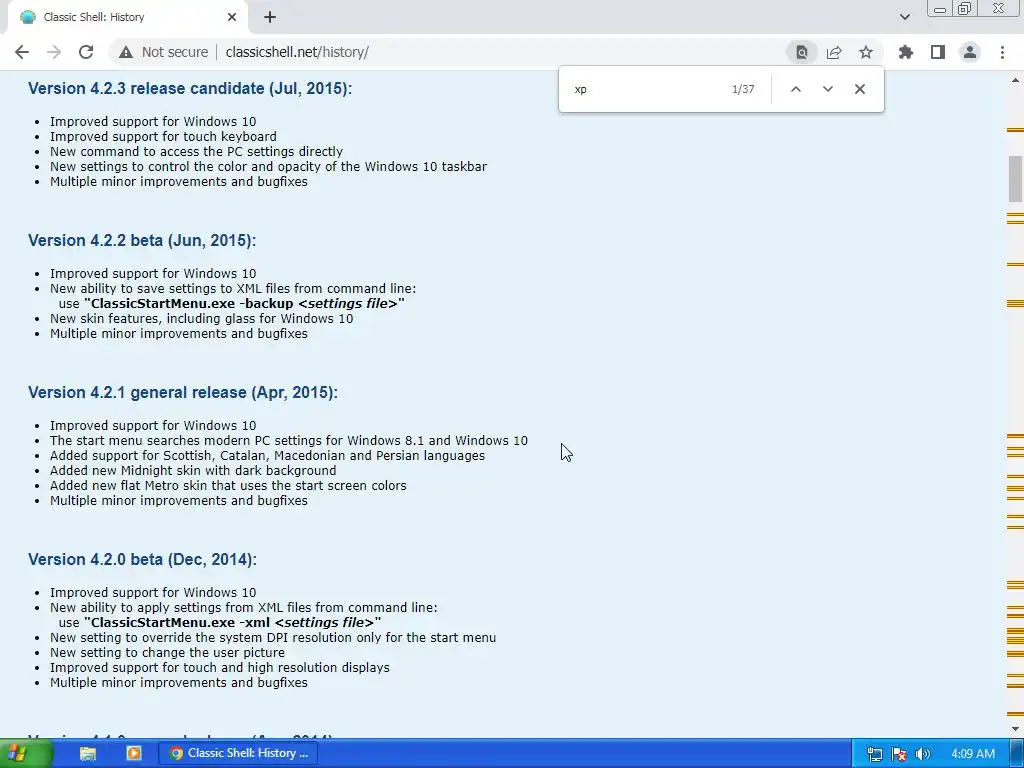Click "New setting to change the user picture"
This screenshot has width=1024, height=768.
click(167, 652)
